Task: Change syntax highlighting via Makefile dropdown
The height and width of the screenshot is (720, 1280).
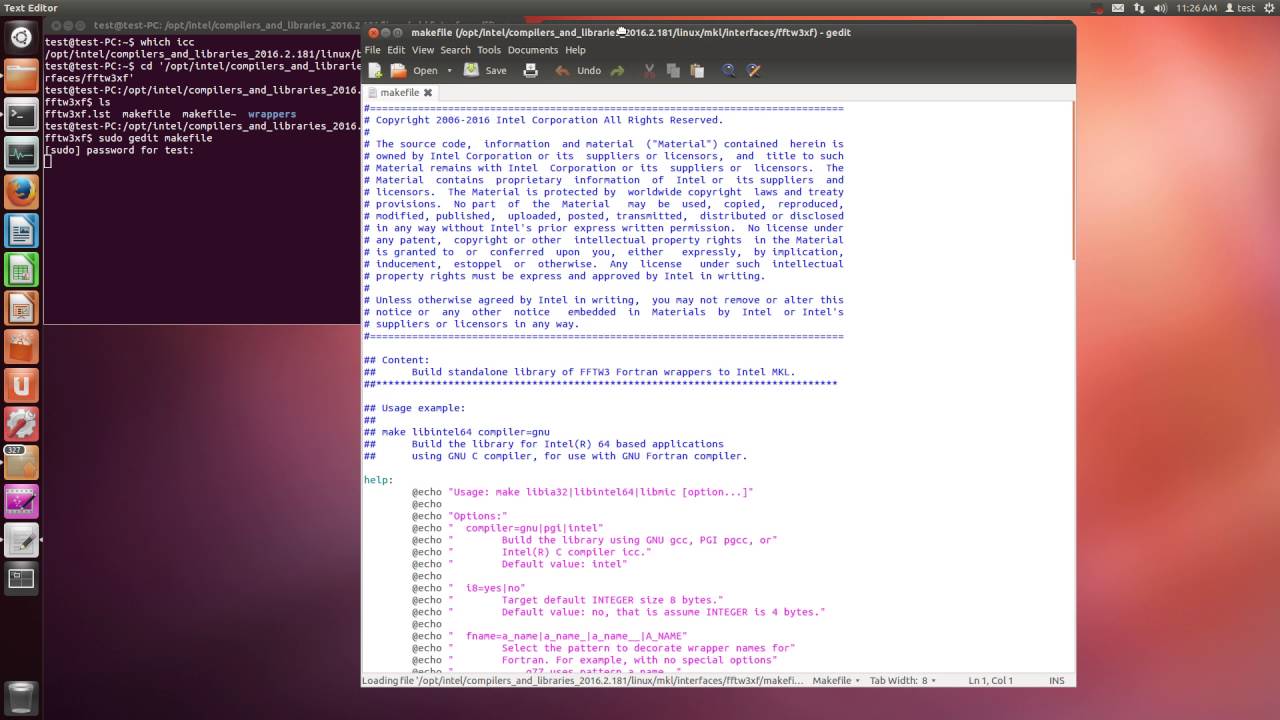Action: pyautogui.click(x=836, y=680)
